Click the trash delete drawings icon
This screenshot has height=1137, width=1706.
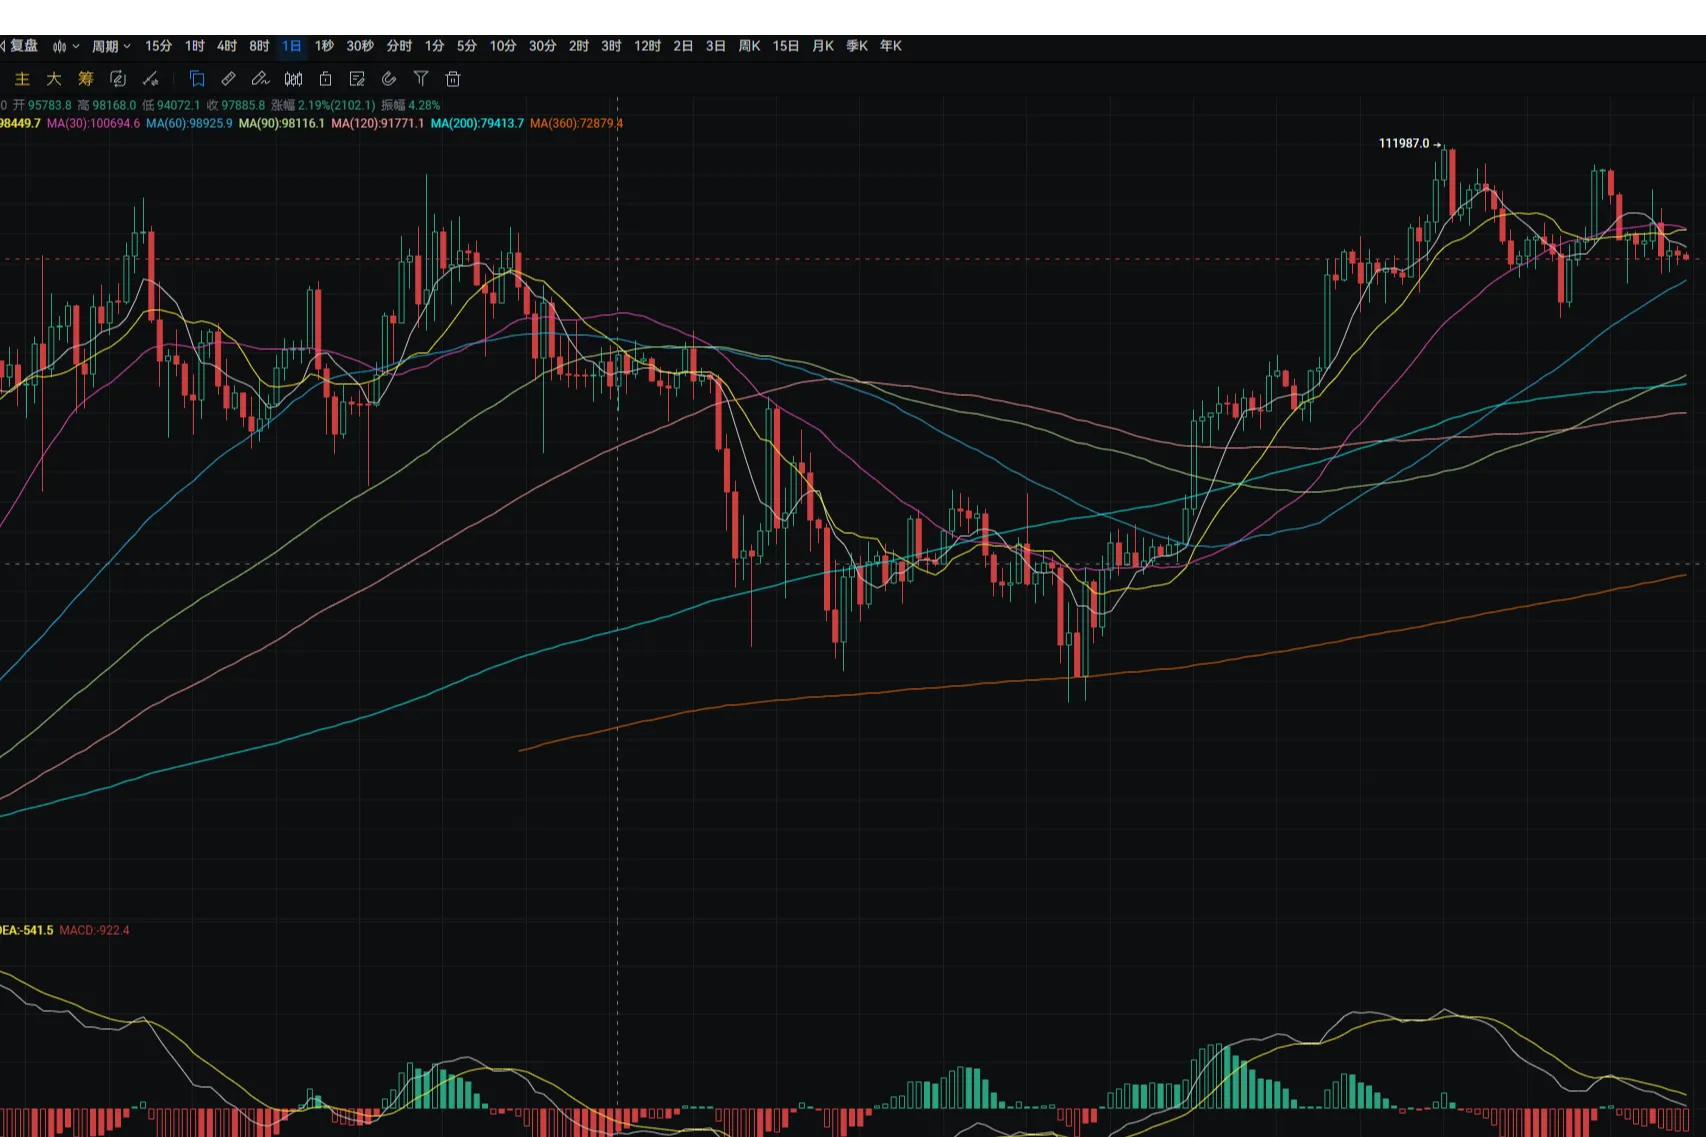click(x=453, y=79)
